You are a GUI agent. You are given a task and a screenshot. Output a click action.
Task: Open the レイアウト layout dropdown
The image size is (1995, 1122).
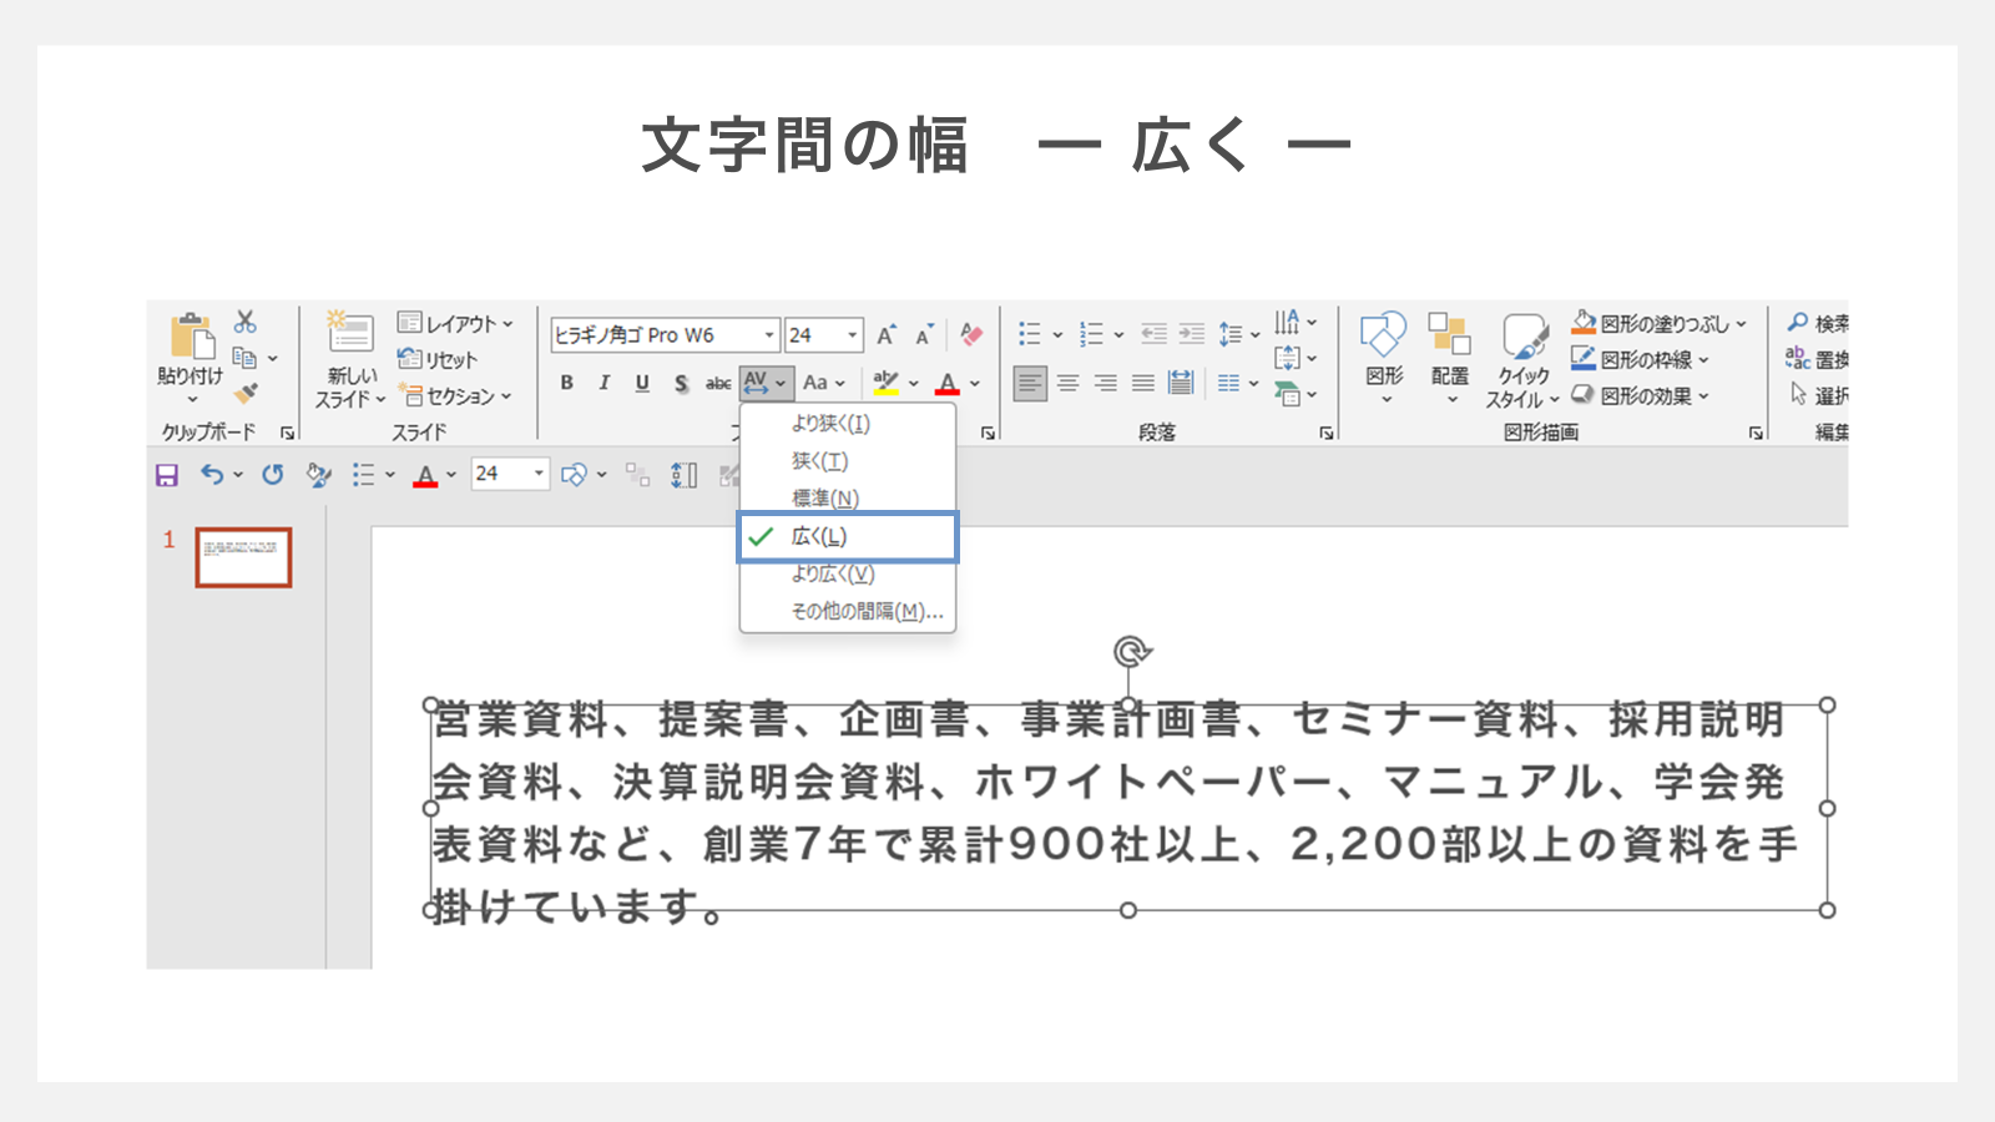pos(455,323)
